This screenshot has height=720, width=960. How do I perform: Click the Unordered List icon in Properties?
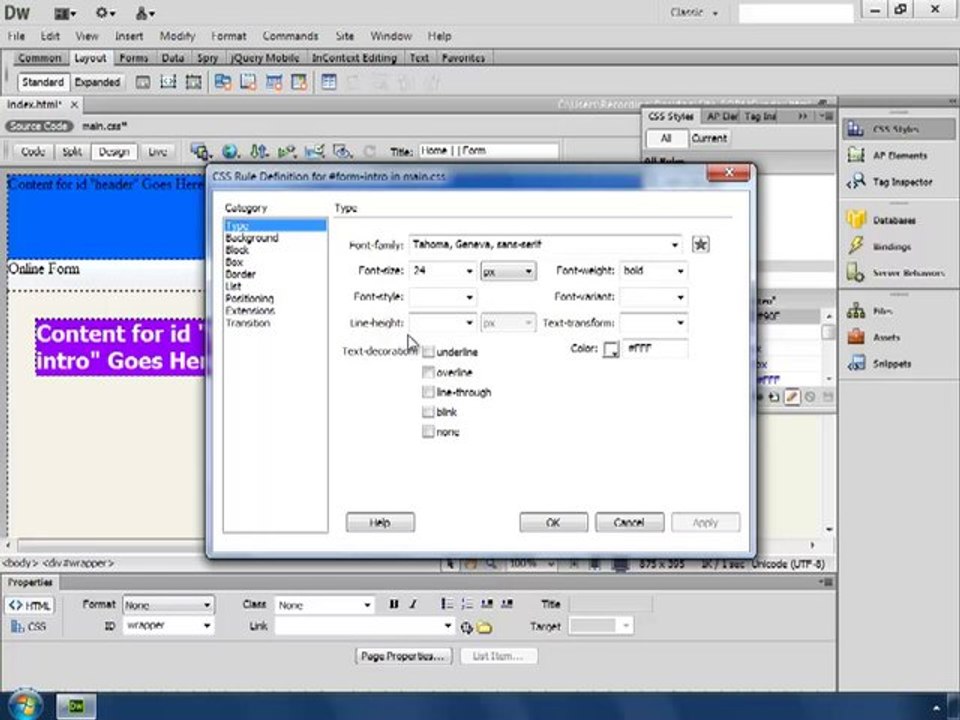tap(447, 604)
